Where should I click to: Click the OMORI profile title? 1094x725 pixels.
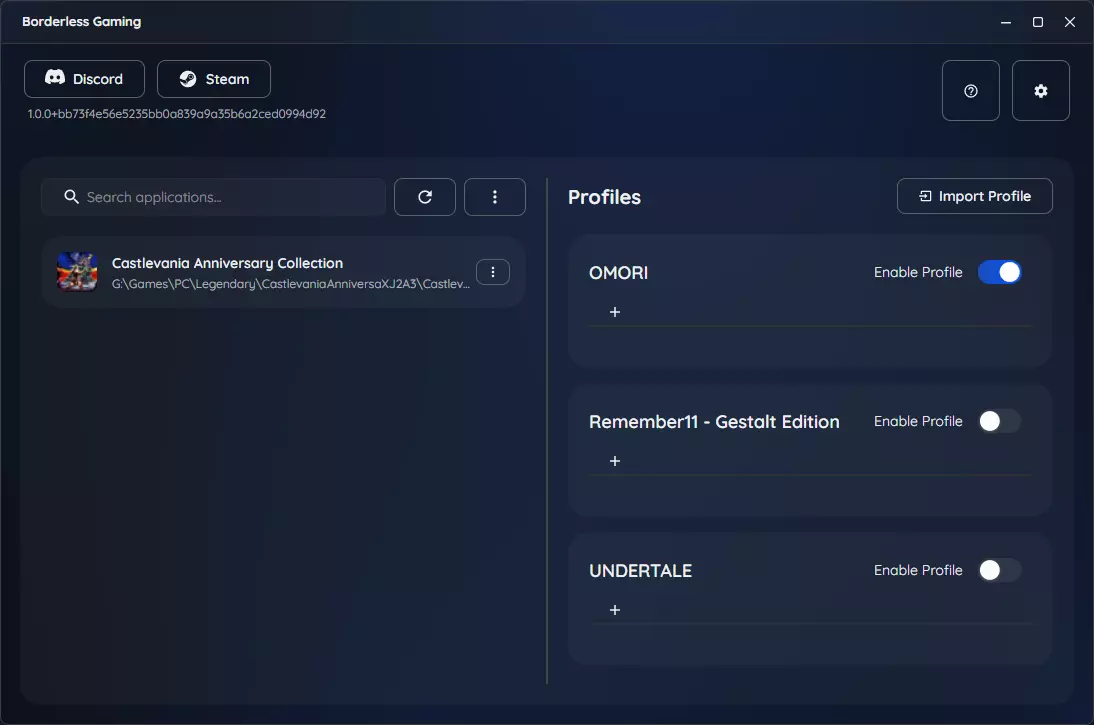(x=618, y=273)
